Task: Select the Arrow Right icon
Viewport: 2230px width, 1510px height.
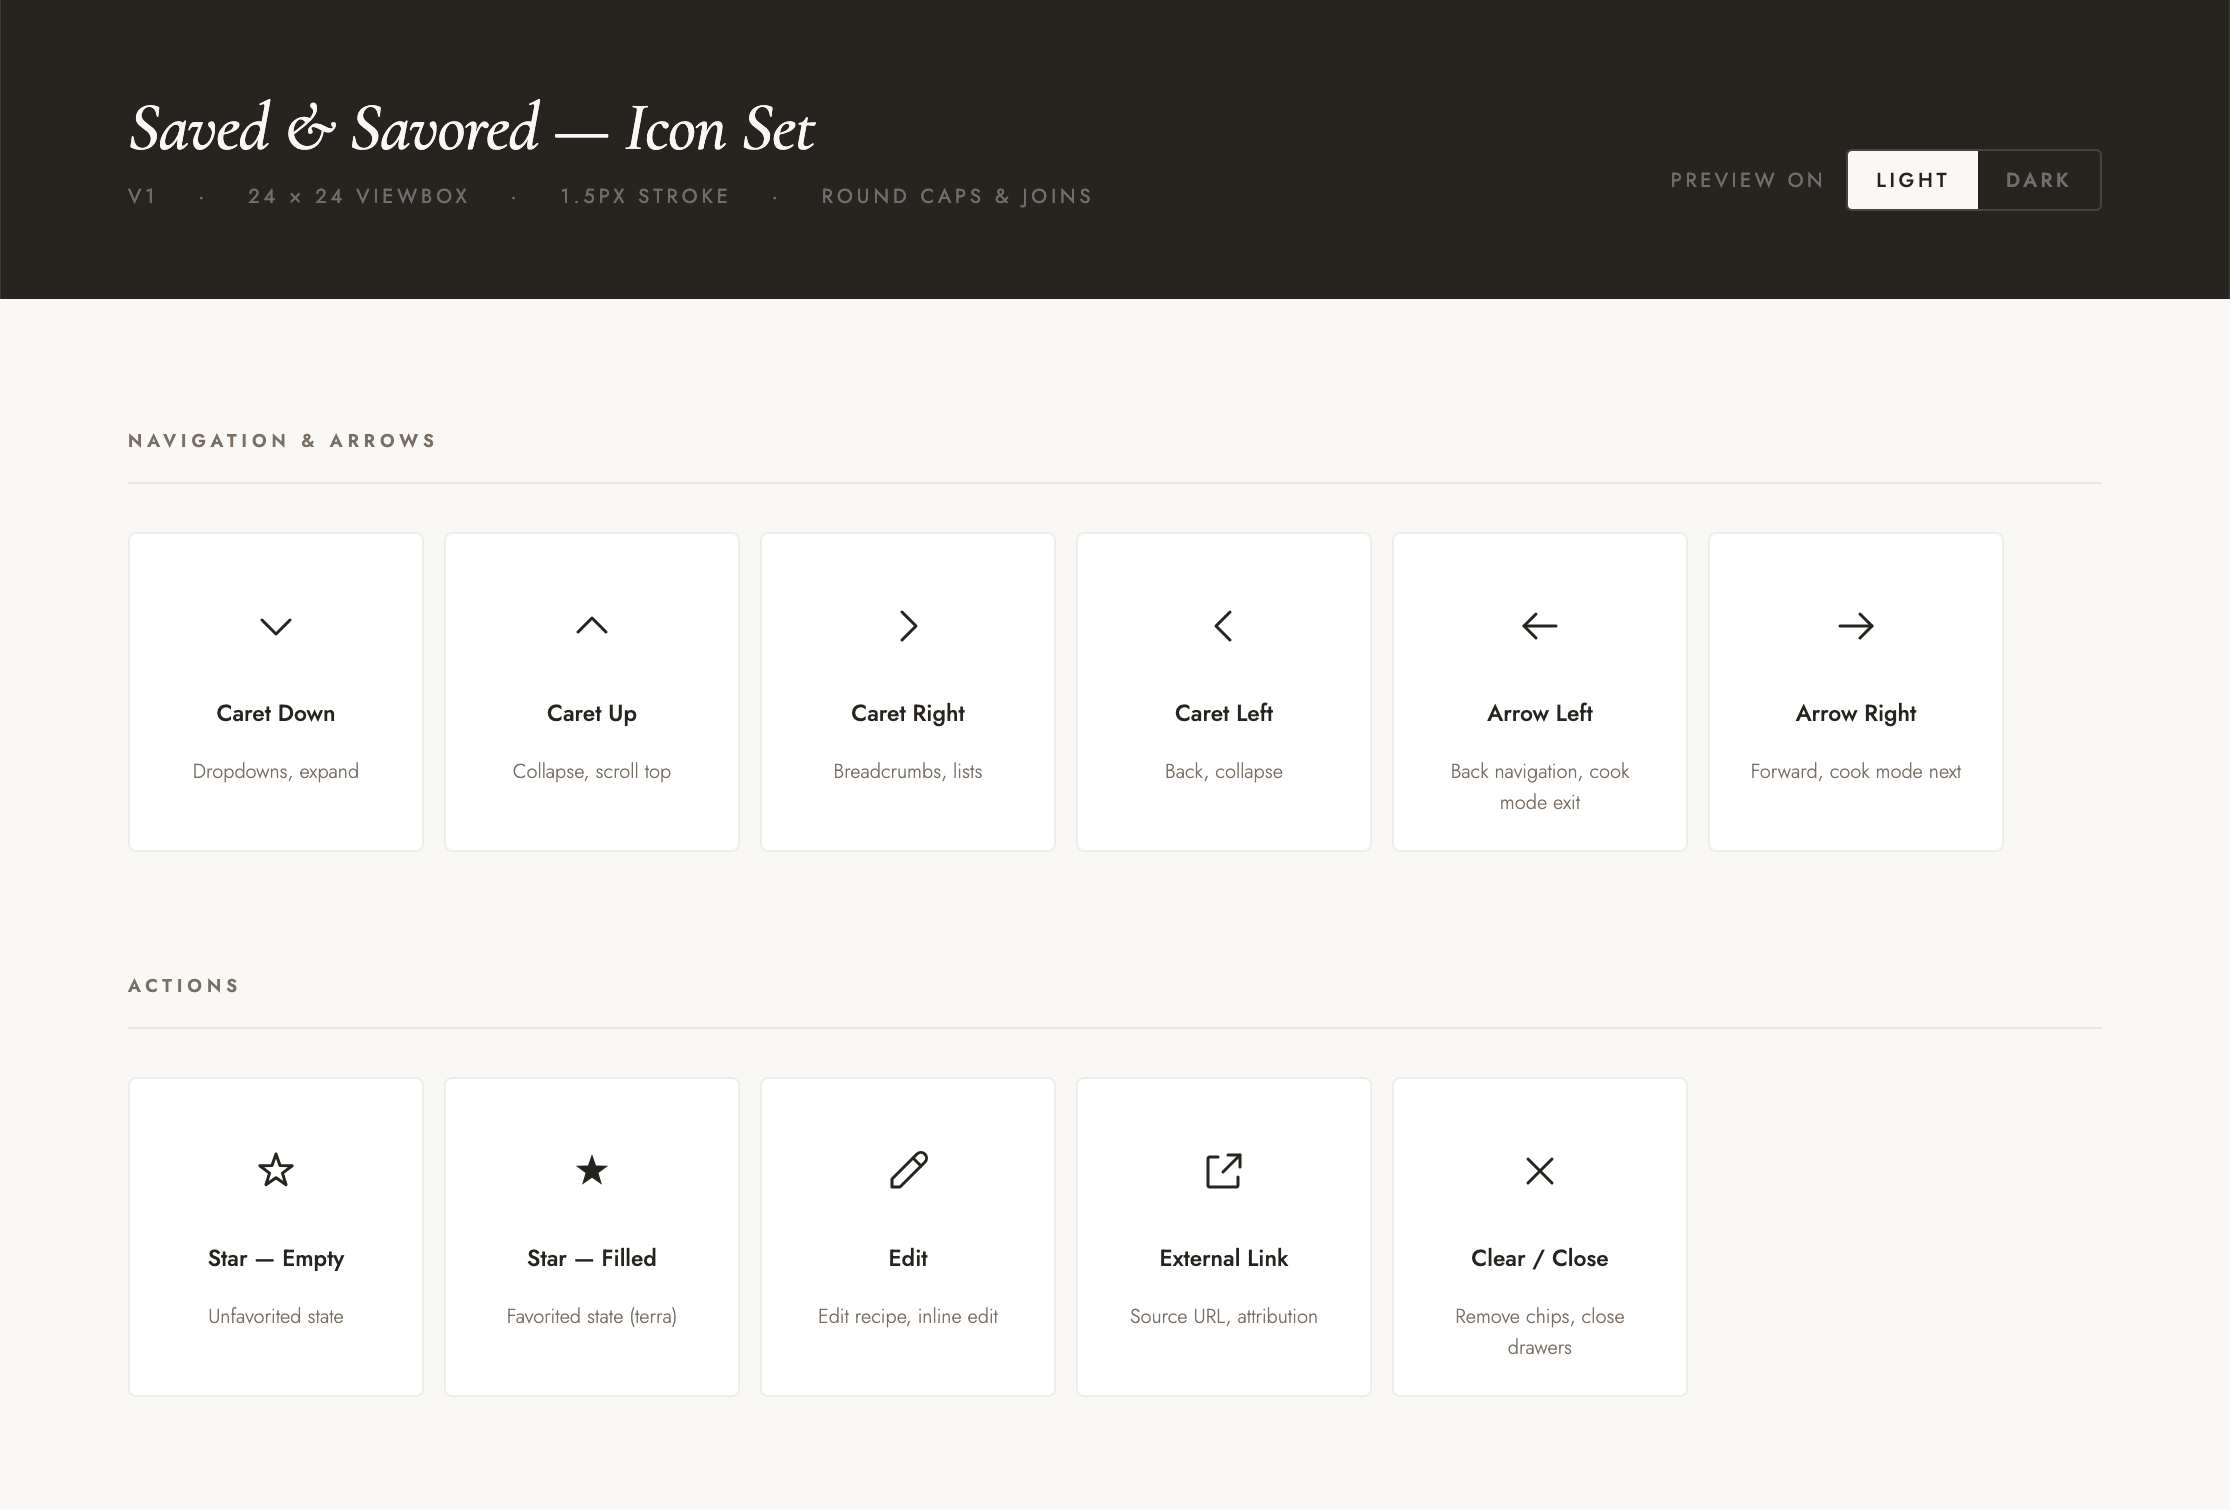Action: click(1855, 626)
